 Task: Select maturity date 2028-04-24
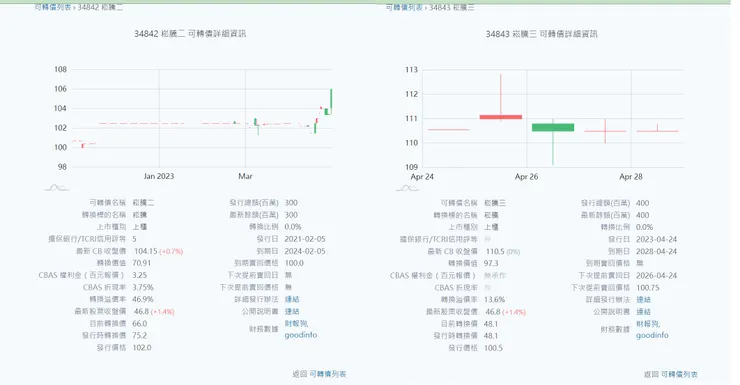[656, 251]
